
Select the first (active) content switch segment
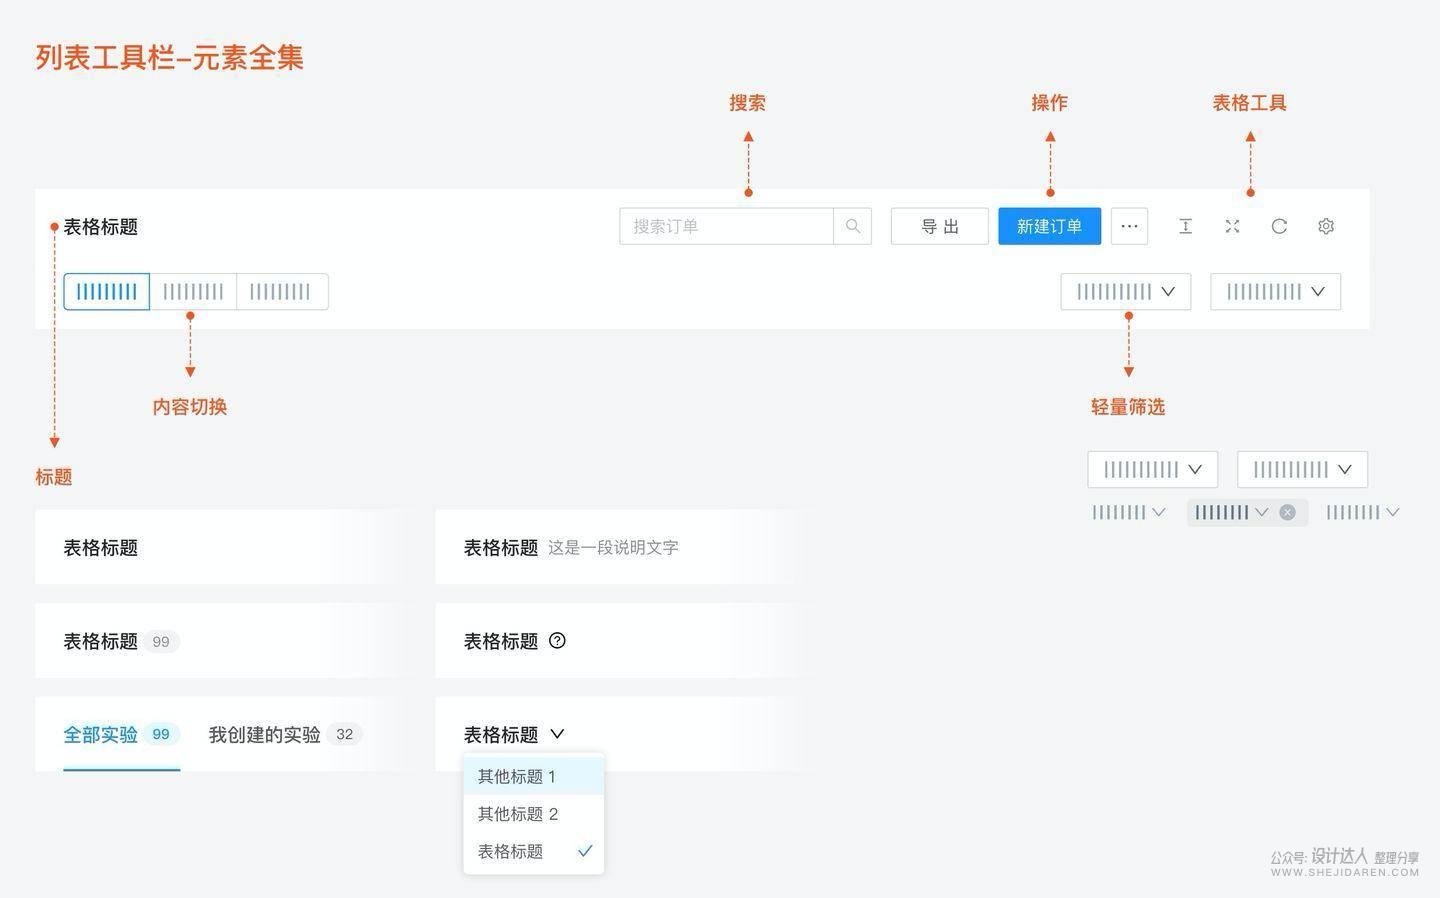click(x=107, y=291)
